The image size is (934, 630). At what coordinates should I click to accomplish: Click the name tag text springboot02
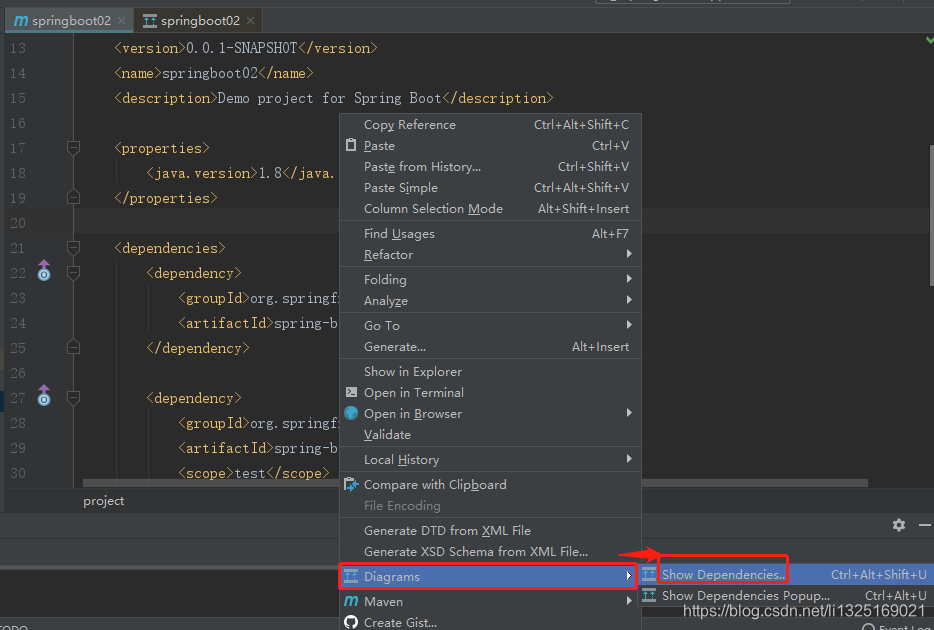[210, 73]
